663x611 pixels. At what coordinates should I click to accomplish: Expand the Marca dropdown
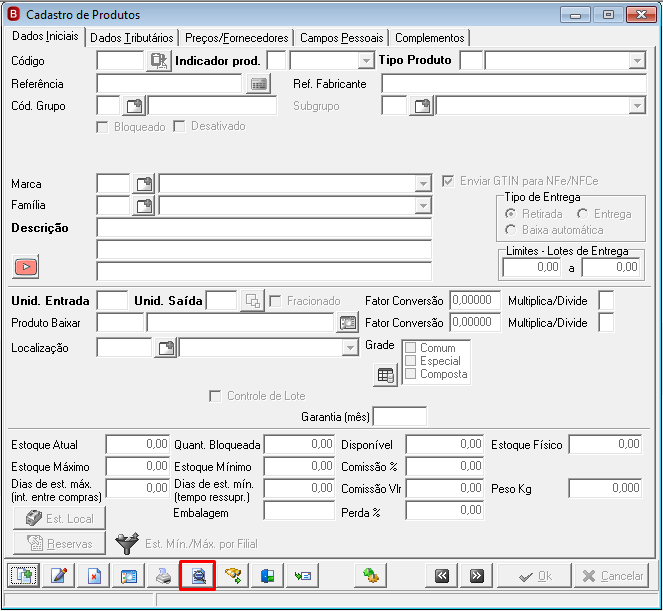pos(423,184)
